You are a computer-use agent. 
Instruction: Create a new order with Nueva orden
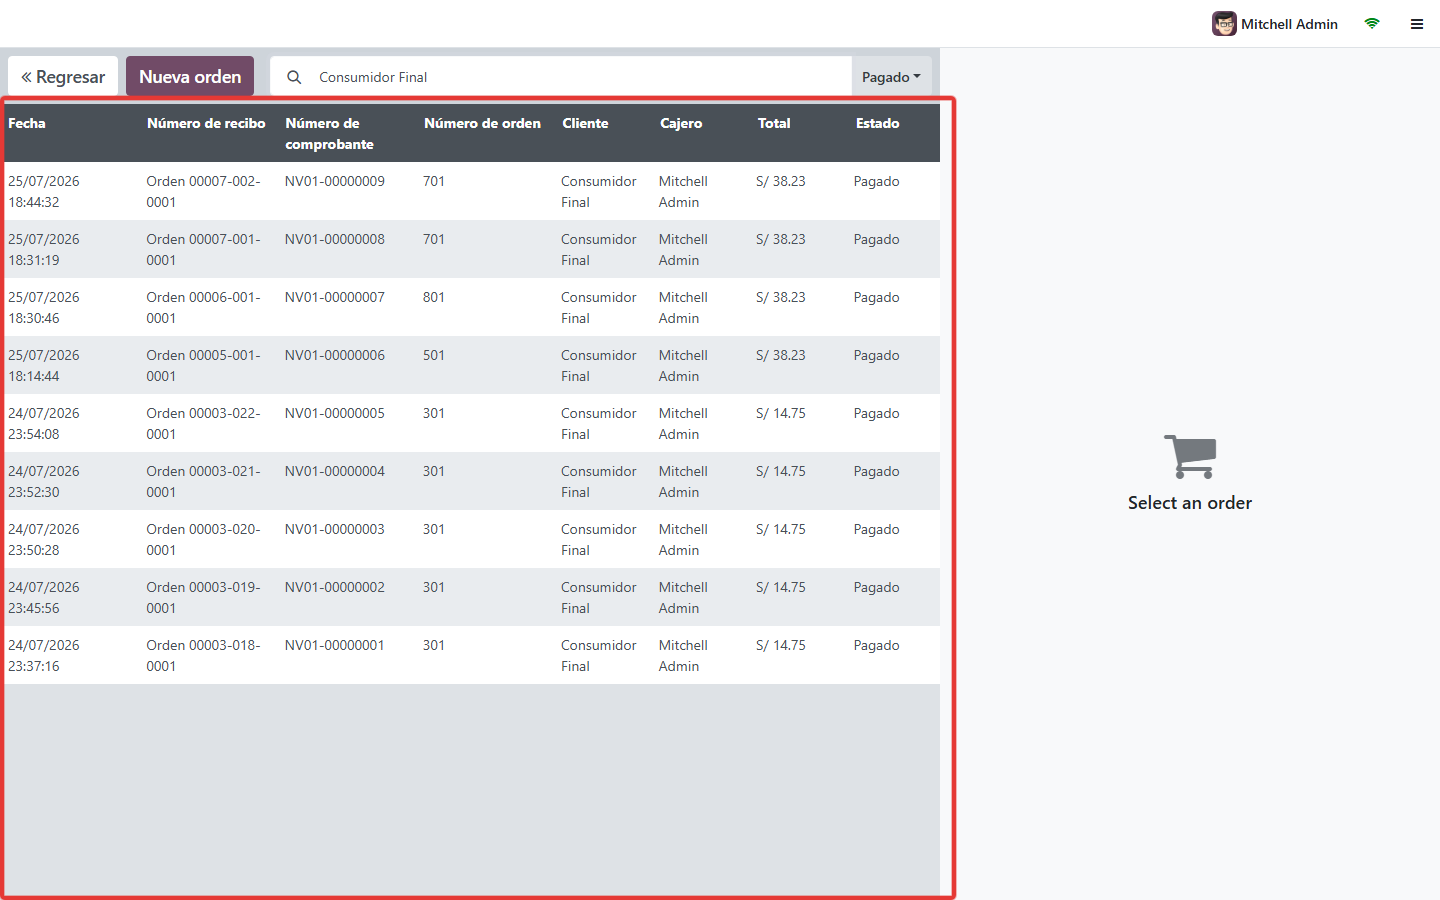point(190,77)
